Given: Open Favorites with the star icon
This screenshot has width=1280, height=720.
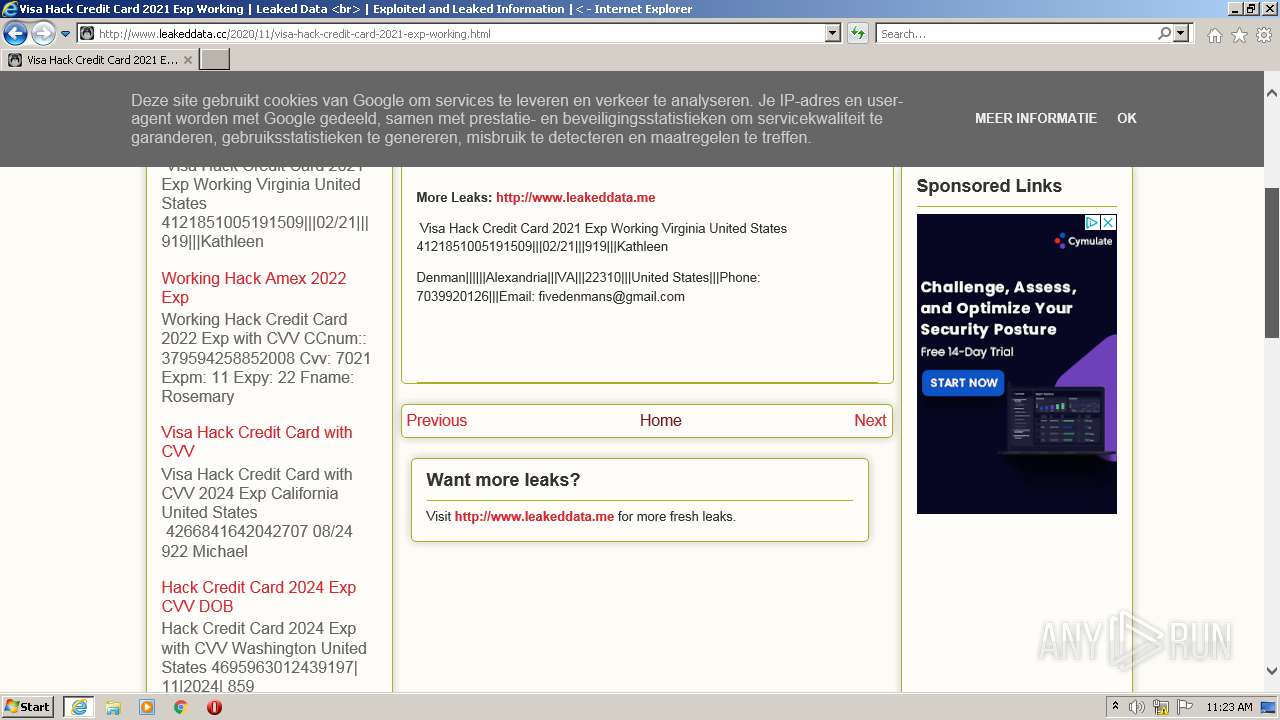Looking at the screenshot, I should pos(1239,35).
